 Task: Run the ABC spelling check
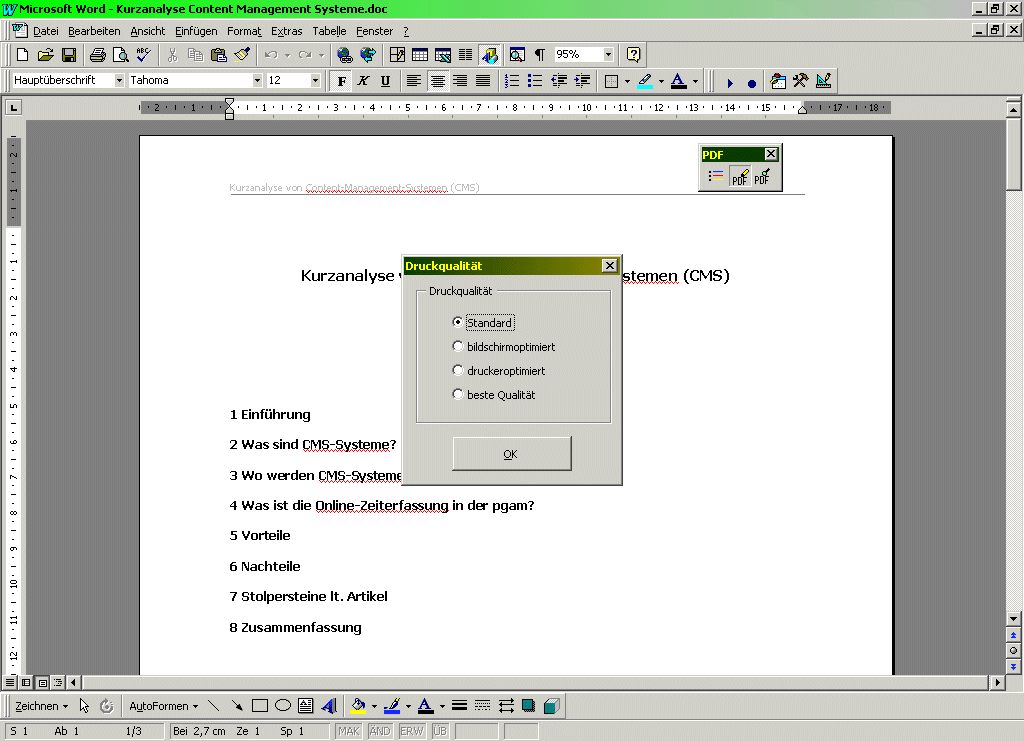(x=144, y=55)
